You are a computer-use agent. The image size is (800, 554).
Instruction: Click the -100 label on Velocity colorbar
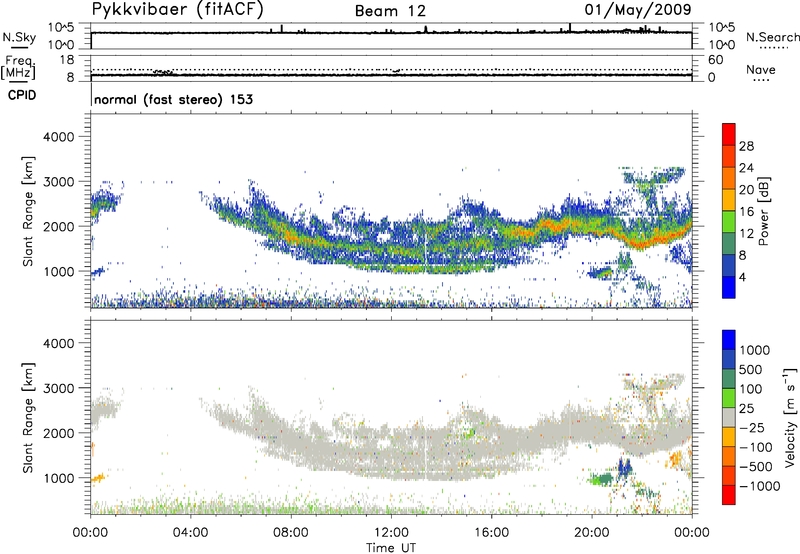coord(755,447)
